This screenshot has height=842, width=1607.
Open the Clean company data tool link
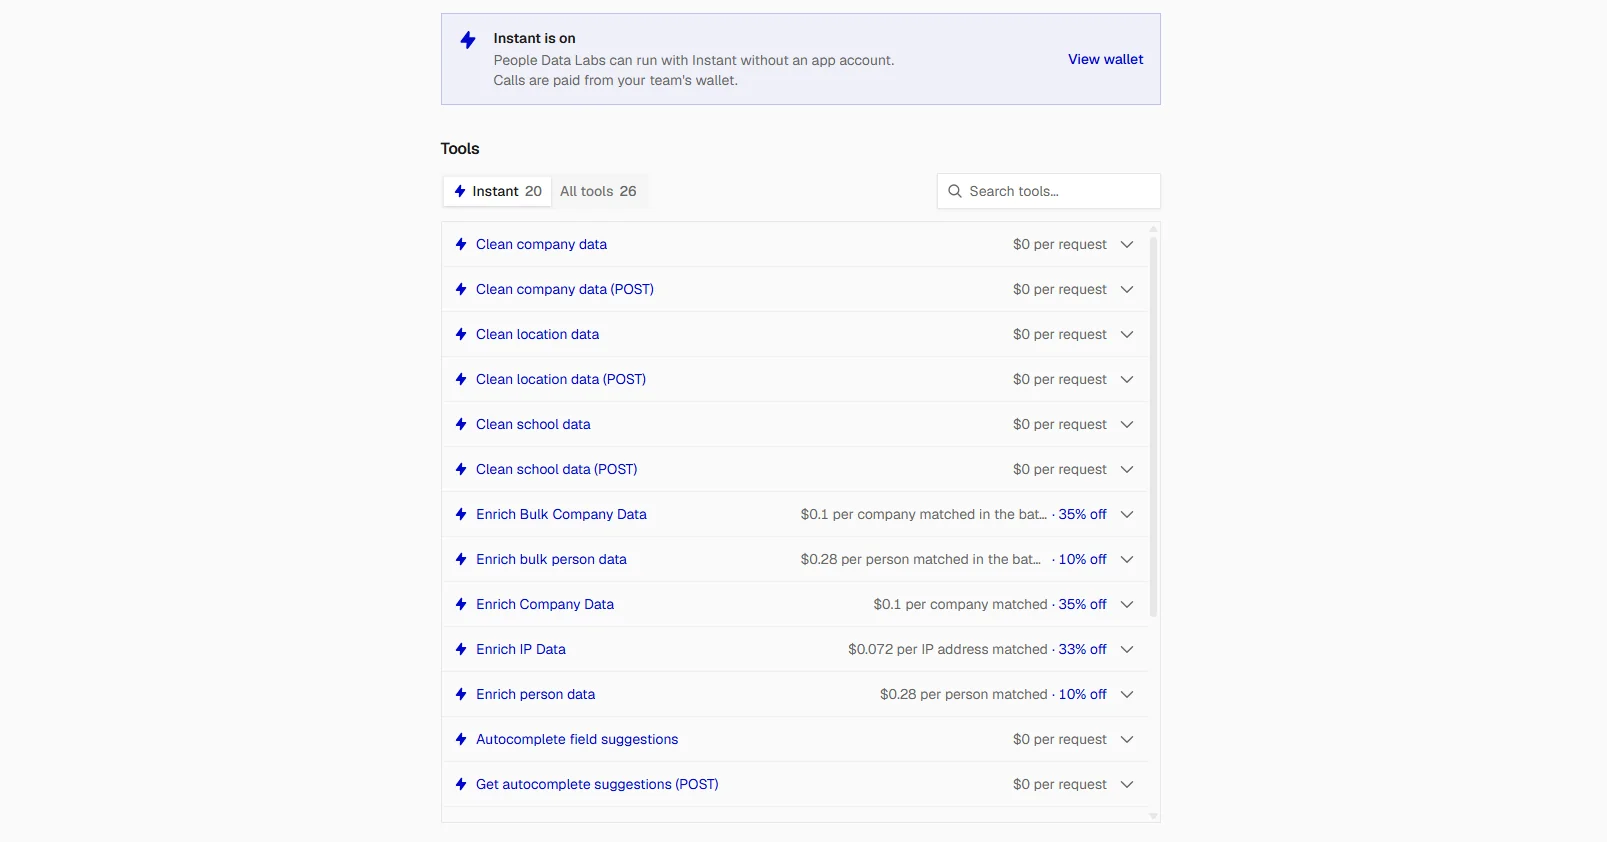click(x=541, y=244)
